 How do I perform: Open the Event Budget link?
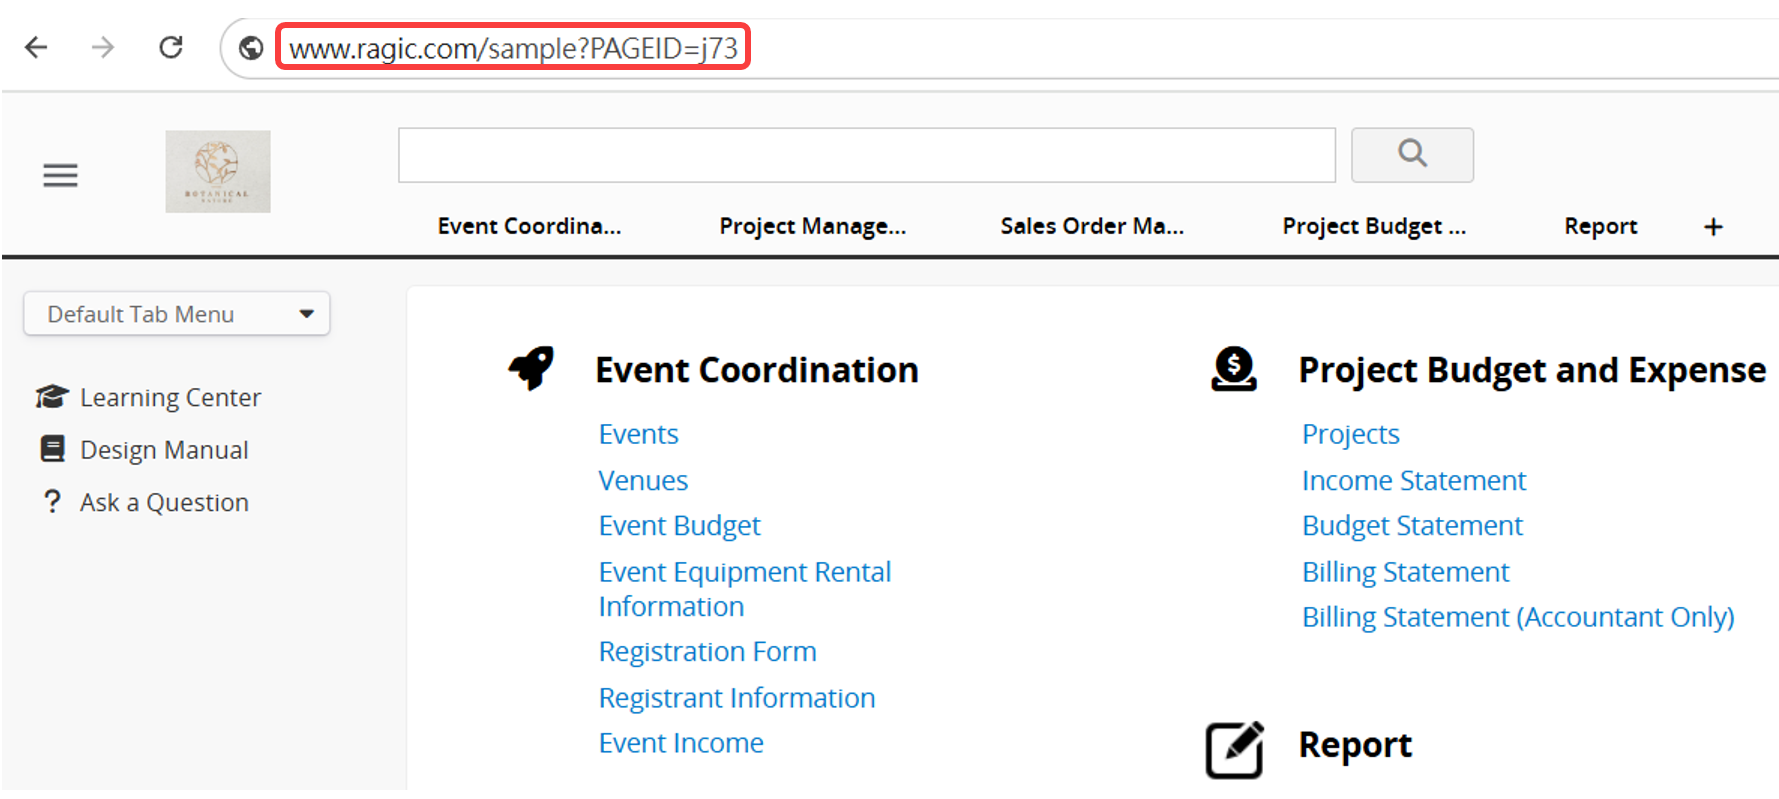point(679,526)
